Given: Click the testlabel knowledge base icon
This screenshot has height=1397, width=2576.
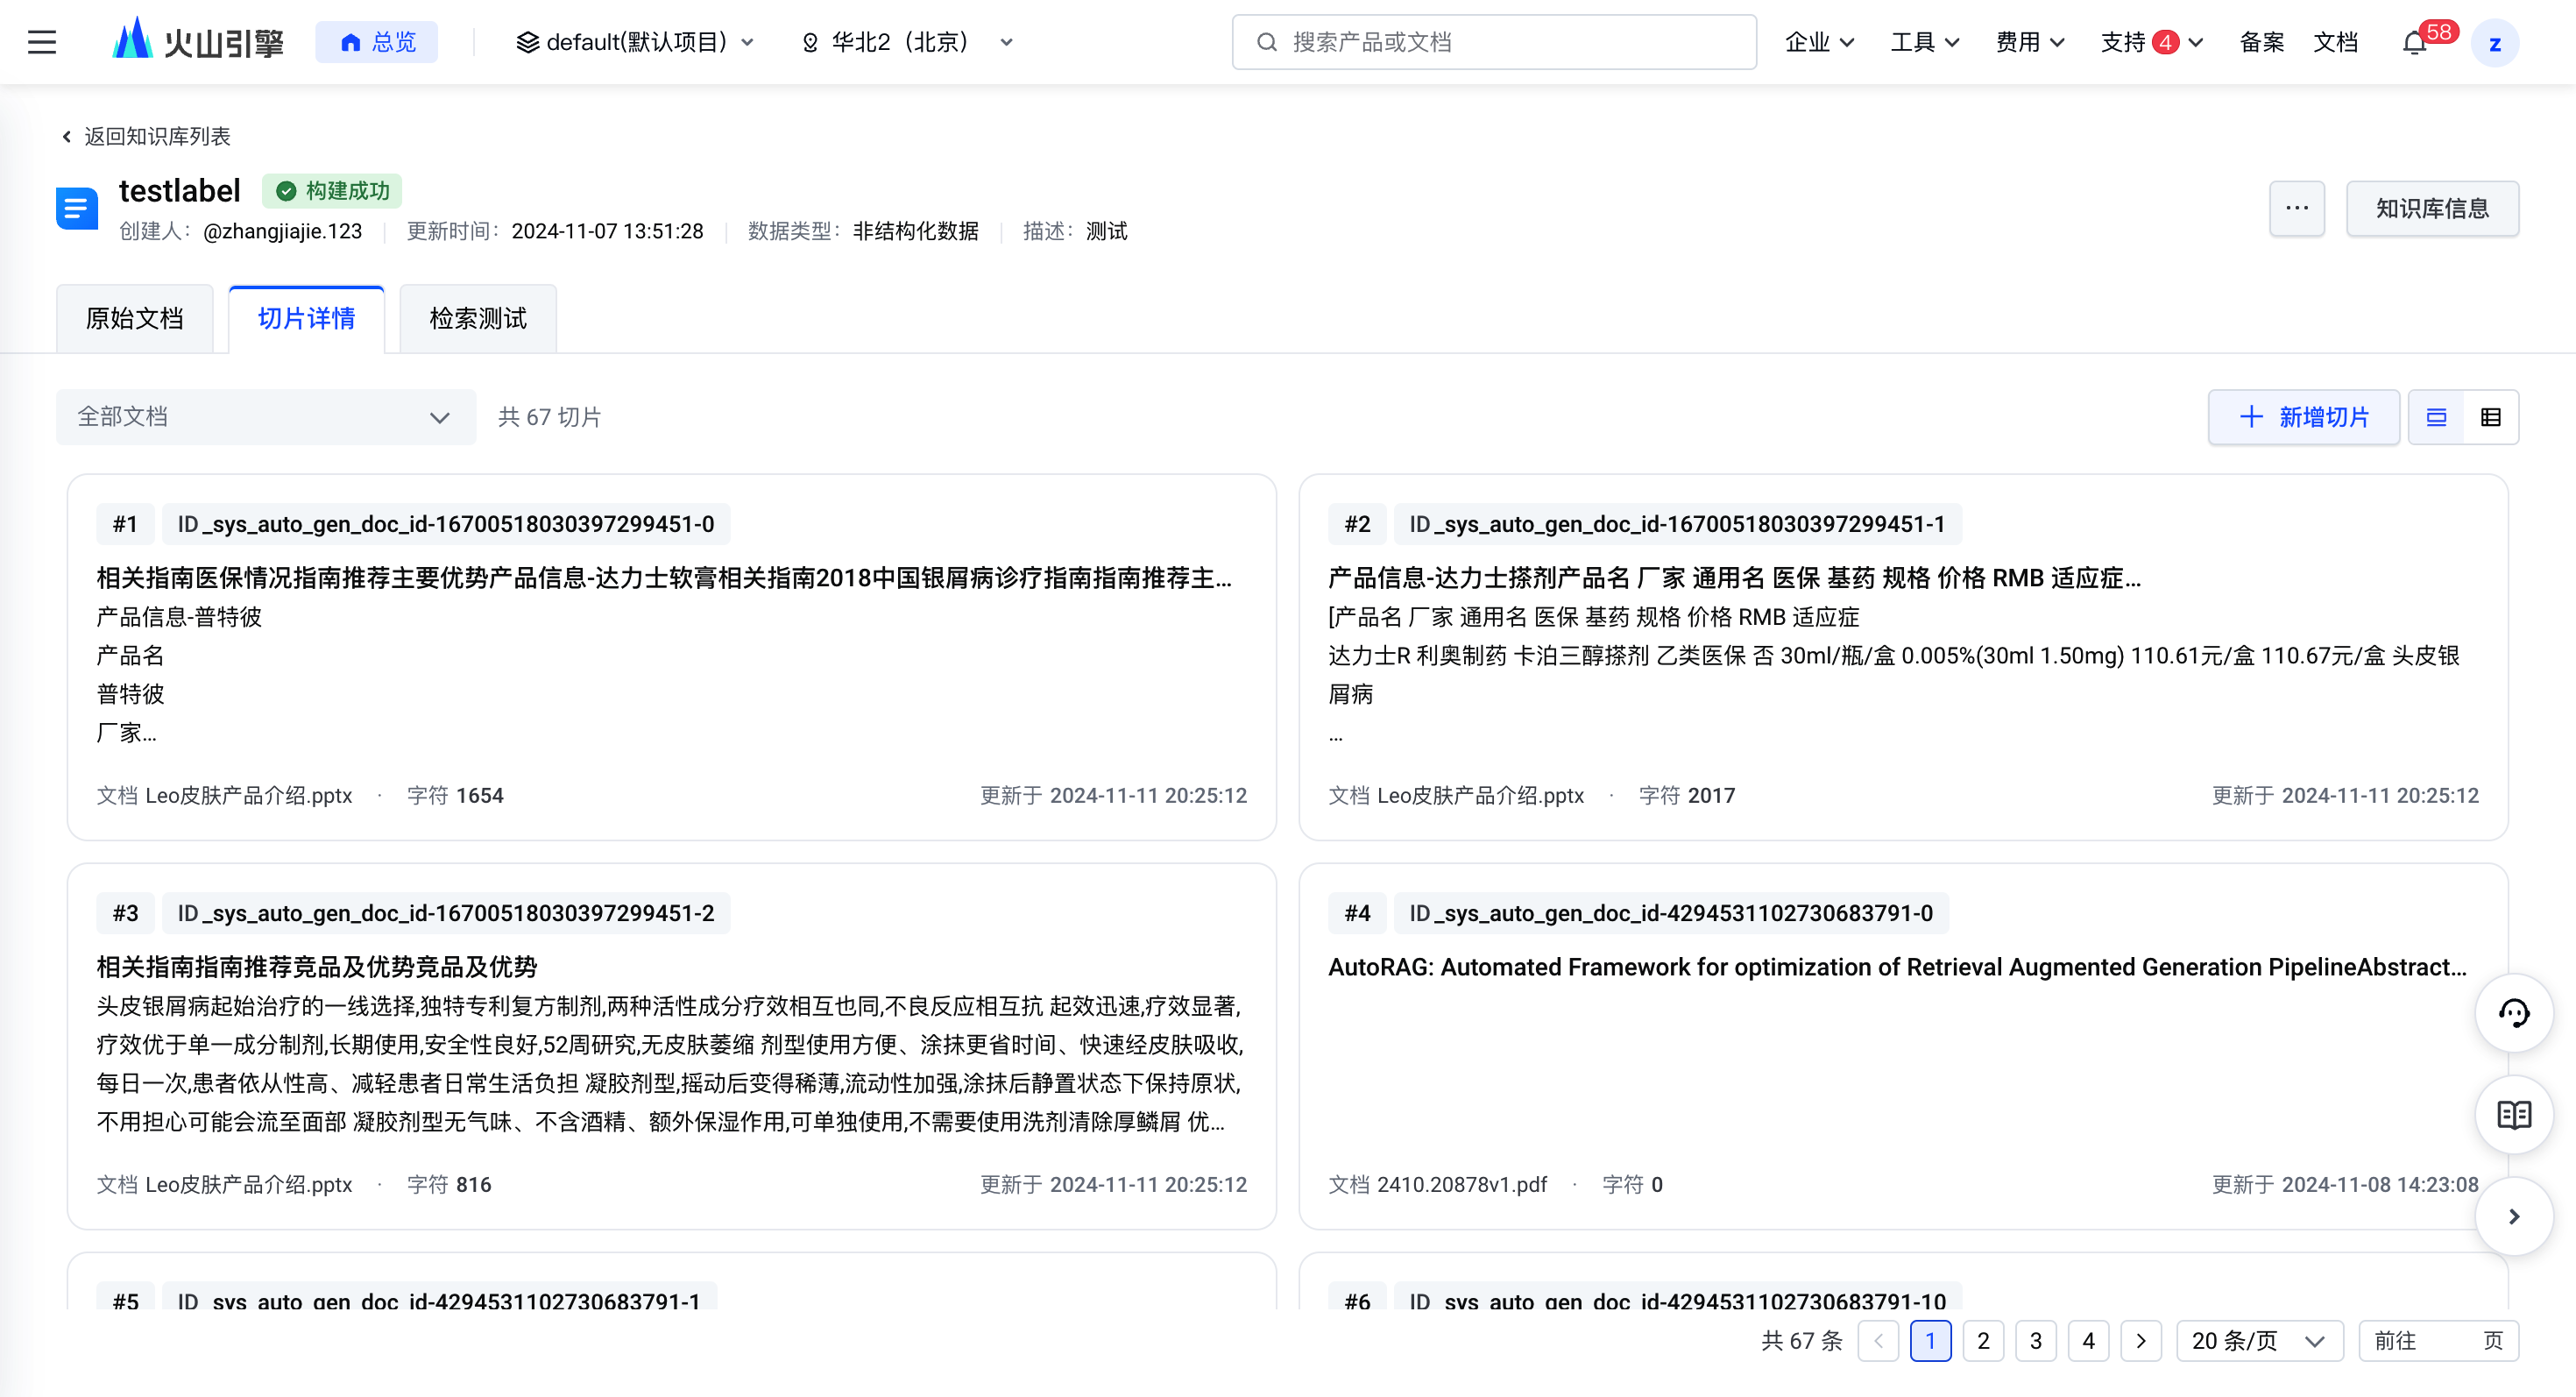Looking at the screenshot, I should point(77,208).
